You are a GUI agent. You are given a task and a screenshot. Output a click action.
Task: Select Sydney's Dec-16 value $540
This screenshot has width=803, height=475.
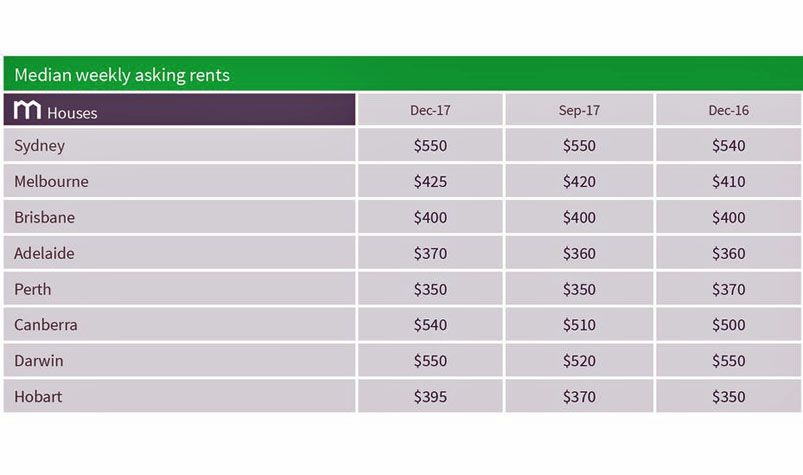(x=728, y=145)
